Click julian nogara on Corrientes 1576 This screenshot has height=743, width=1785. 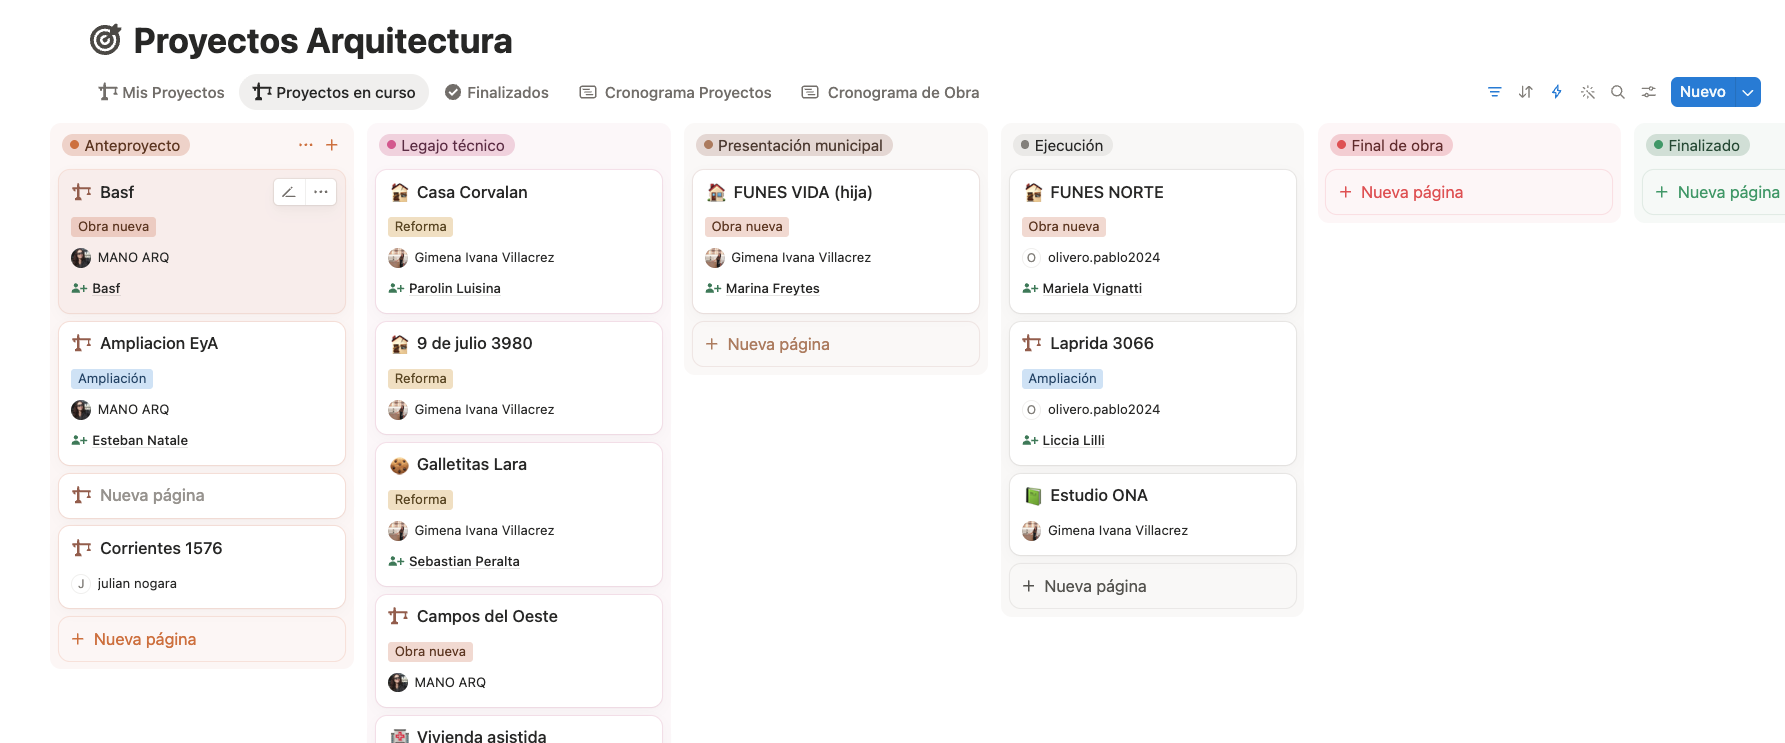tap(137, 584)
